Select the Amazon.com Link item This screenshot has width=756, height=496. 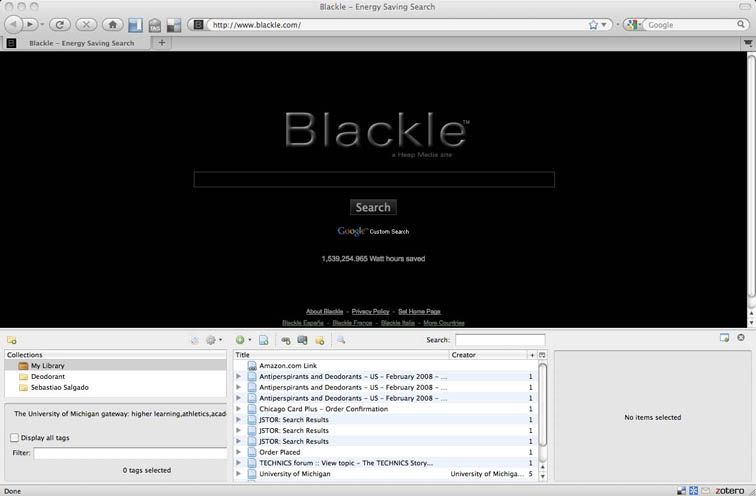pyautogui.click(x=386, y=366)
